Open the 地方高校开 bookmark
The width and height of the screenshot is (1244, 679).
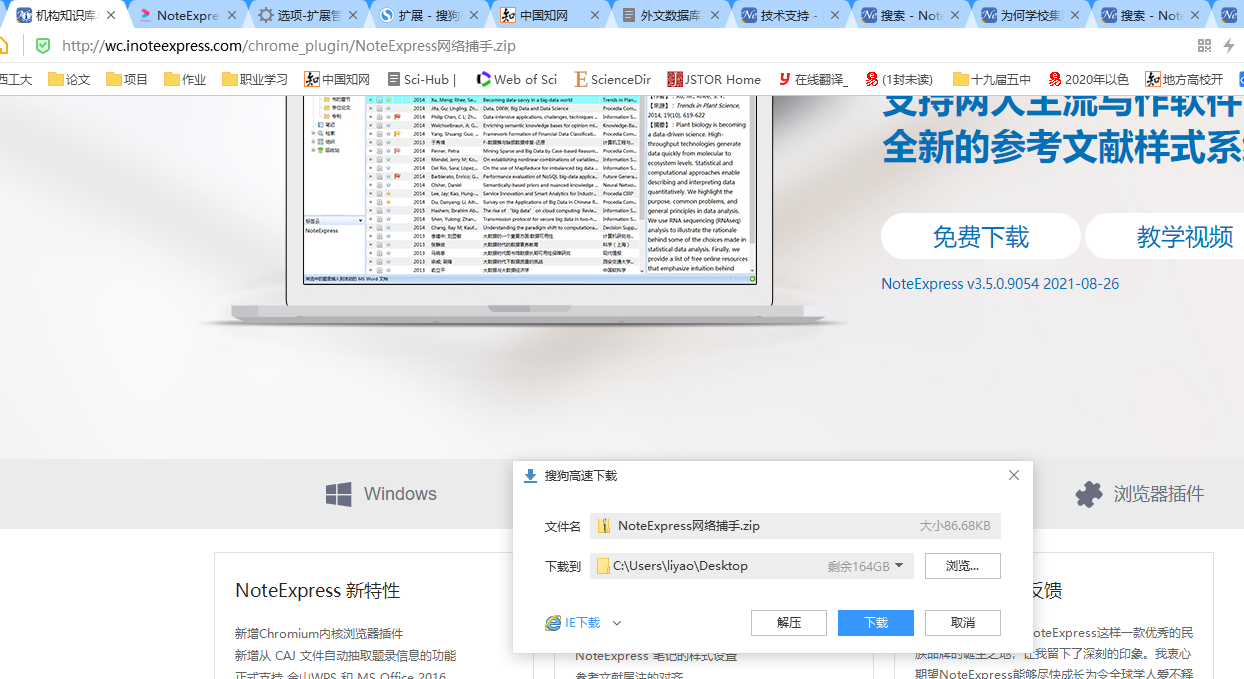click(x=1184, y=79)
